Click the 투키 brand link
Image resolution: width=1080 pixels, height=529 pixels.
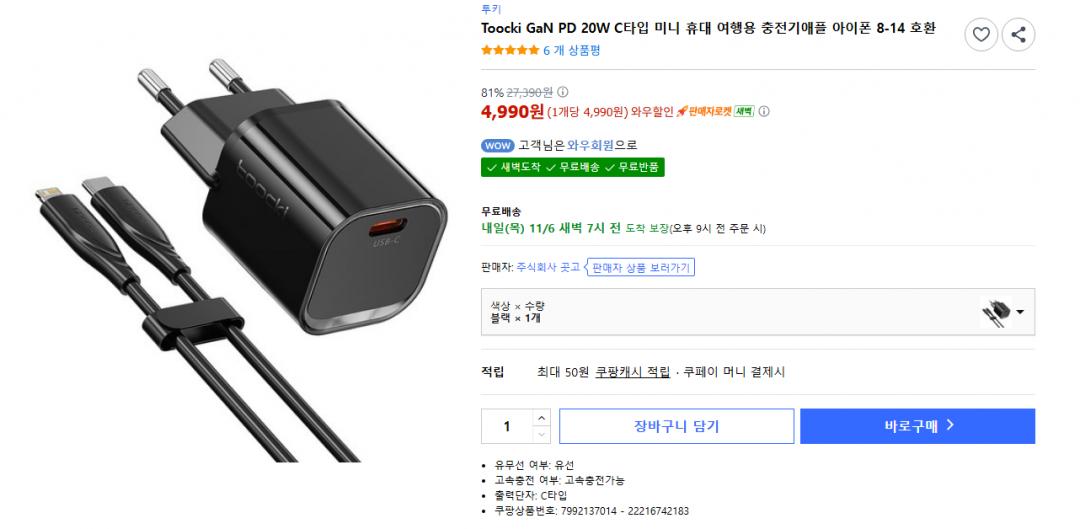coord(490,9)
